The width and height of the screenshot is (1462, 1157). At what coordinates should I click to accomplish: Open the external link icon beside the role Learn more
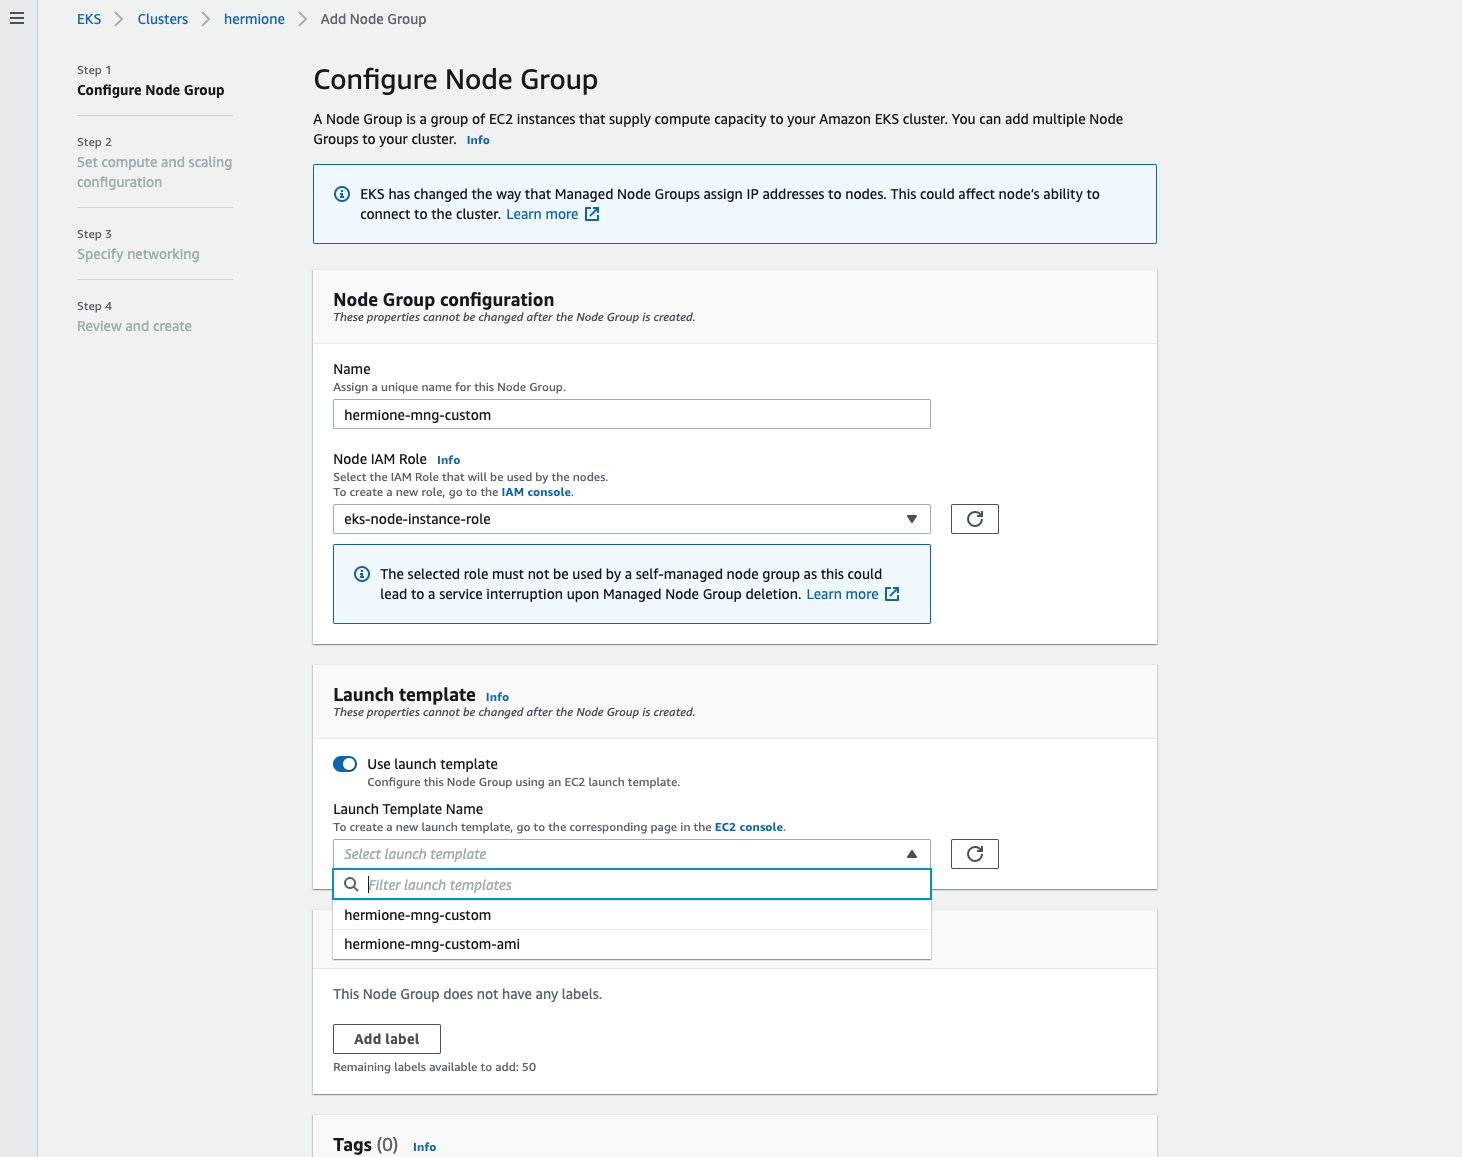[x=892, y=594]
